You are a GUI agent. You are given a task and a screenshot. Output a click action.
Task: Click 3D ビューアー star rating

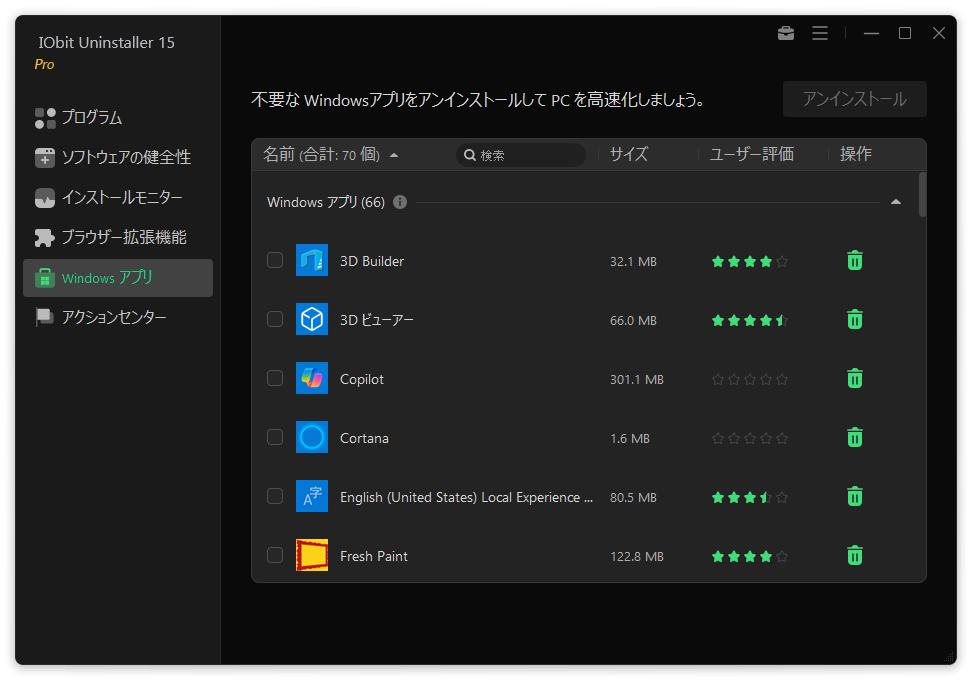click(x=749, y=320)
